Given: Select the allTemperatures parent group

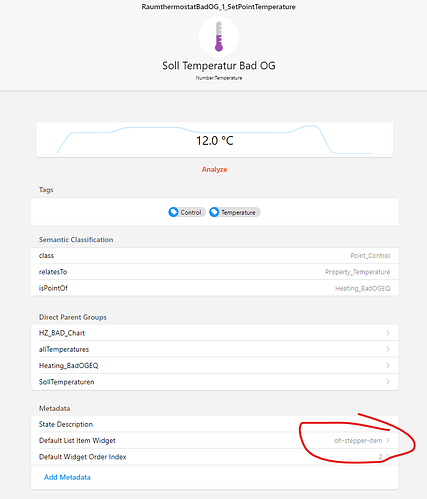Looking at the screenshot, I should [x=215, y=349].
